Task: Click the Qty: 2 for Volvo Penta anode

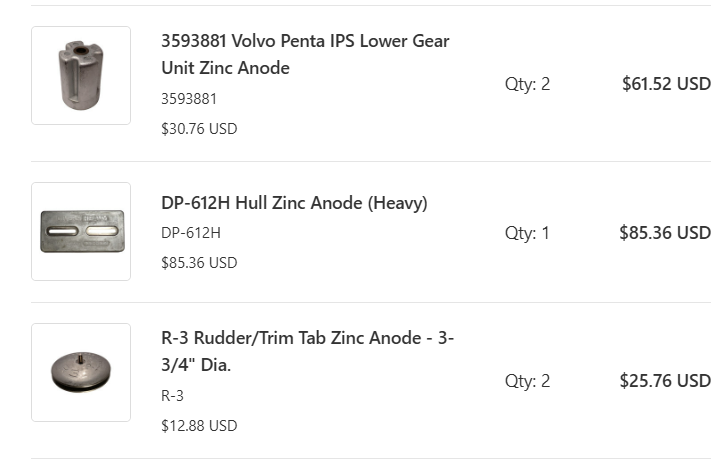Action: (x=527, y=84)
